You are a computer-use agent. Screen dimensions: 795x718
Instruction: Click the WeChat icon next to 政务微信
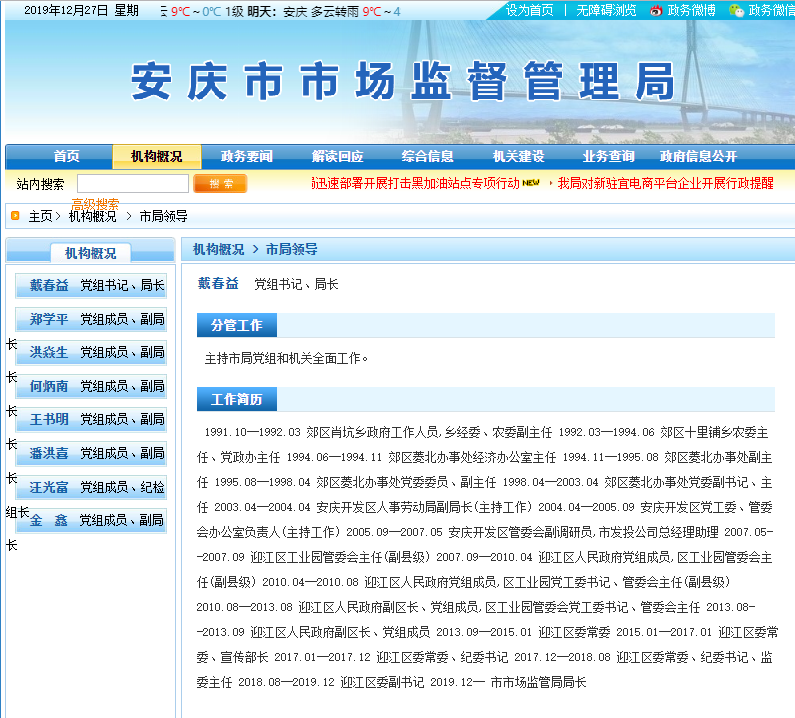tap(736, 11)
